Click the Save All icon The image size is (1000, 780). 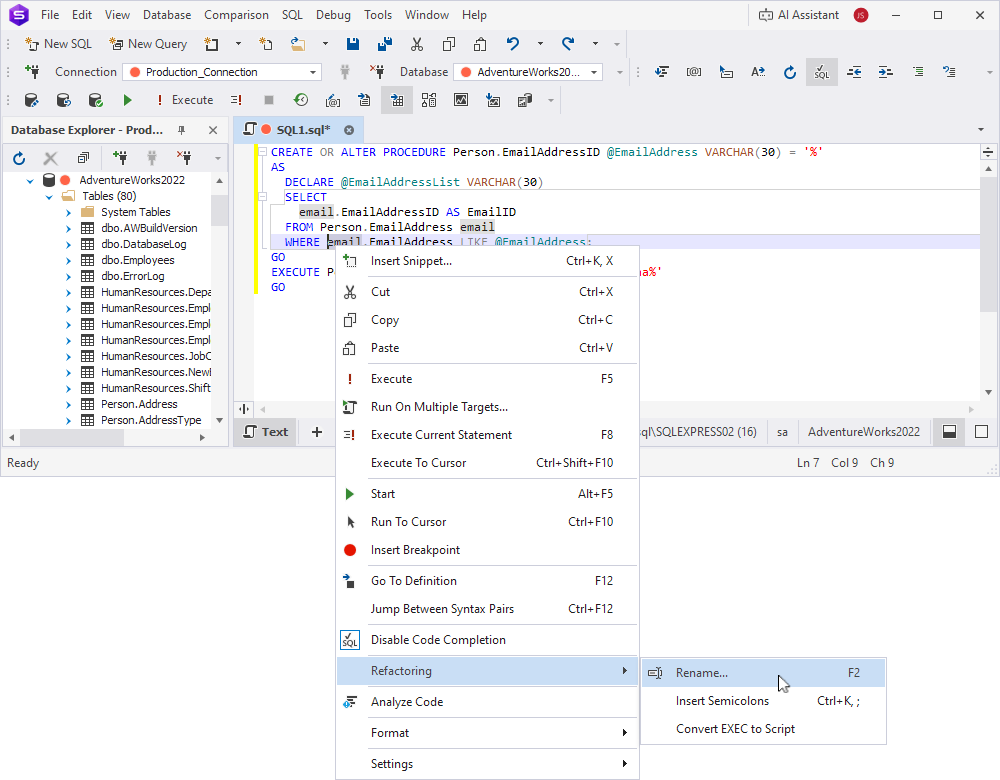(x=385, y=44)
